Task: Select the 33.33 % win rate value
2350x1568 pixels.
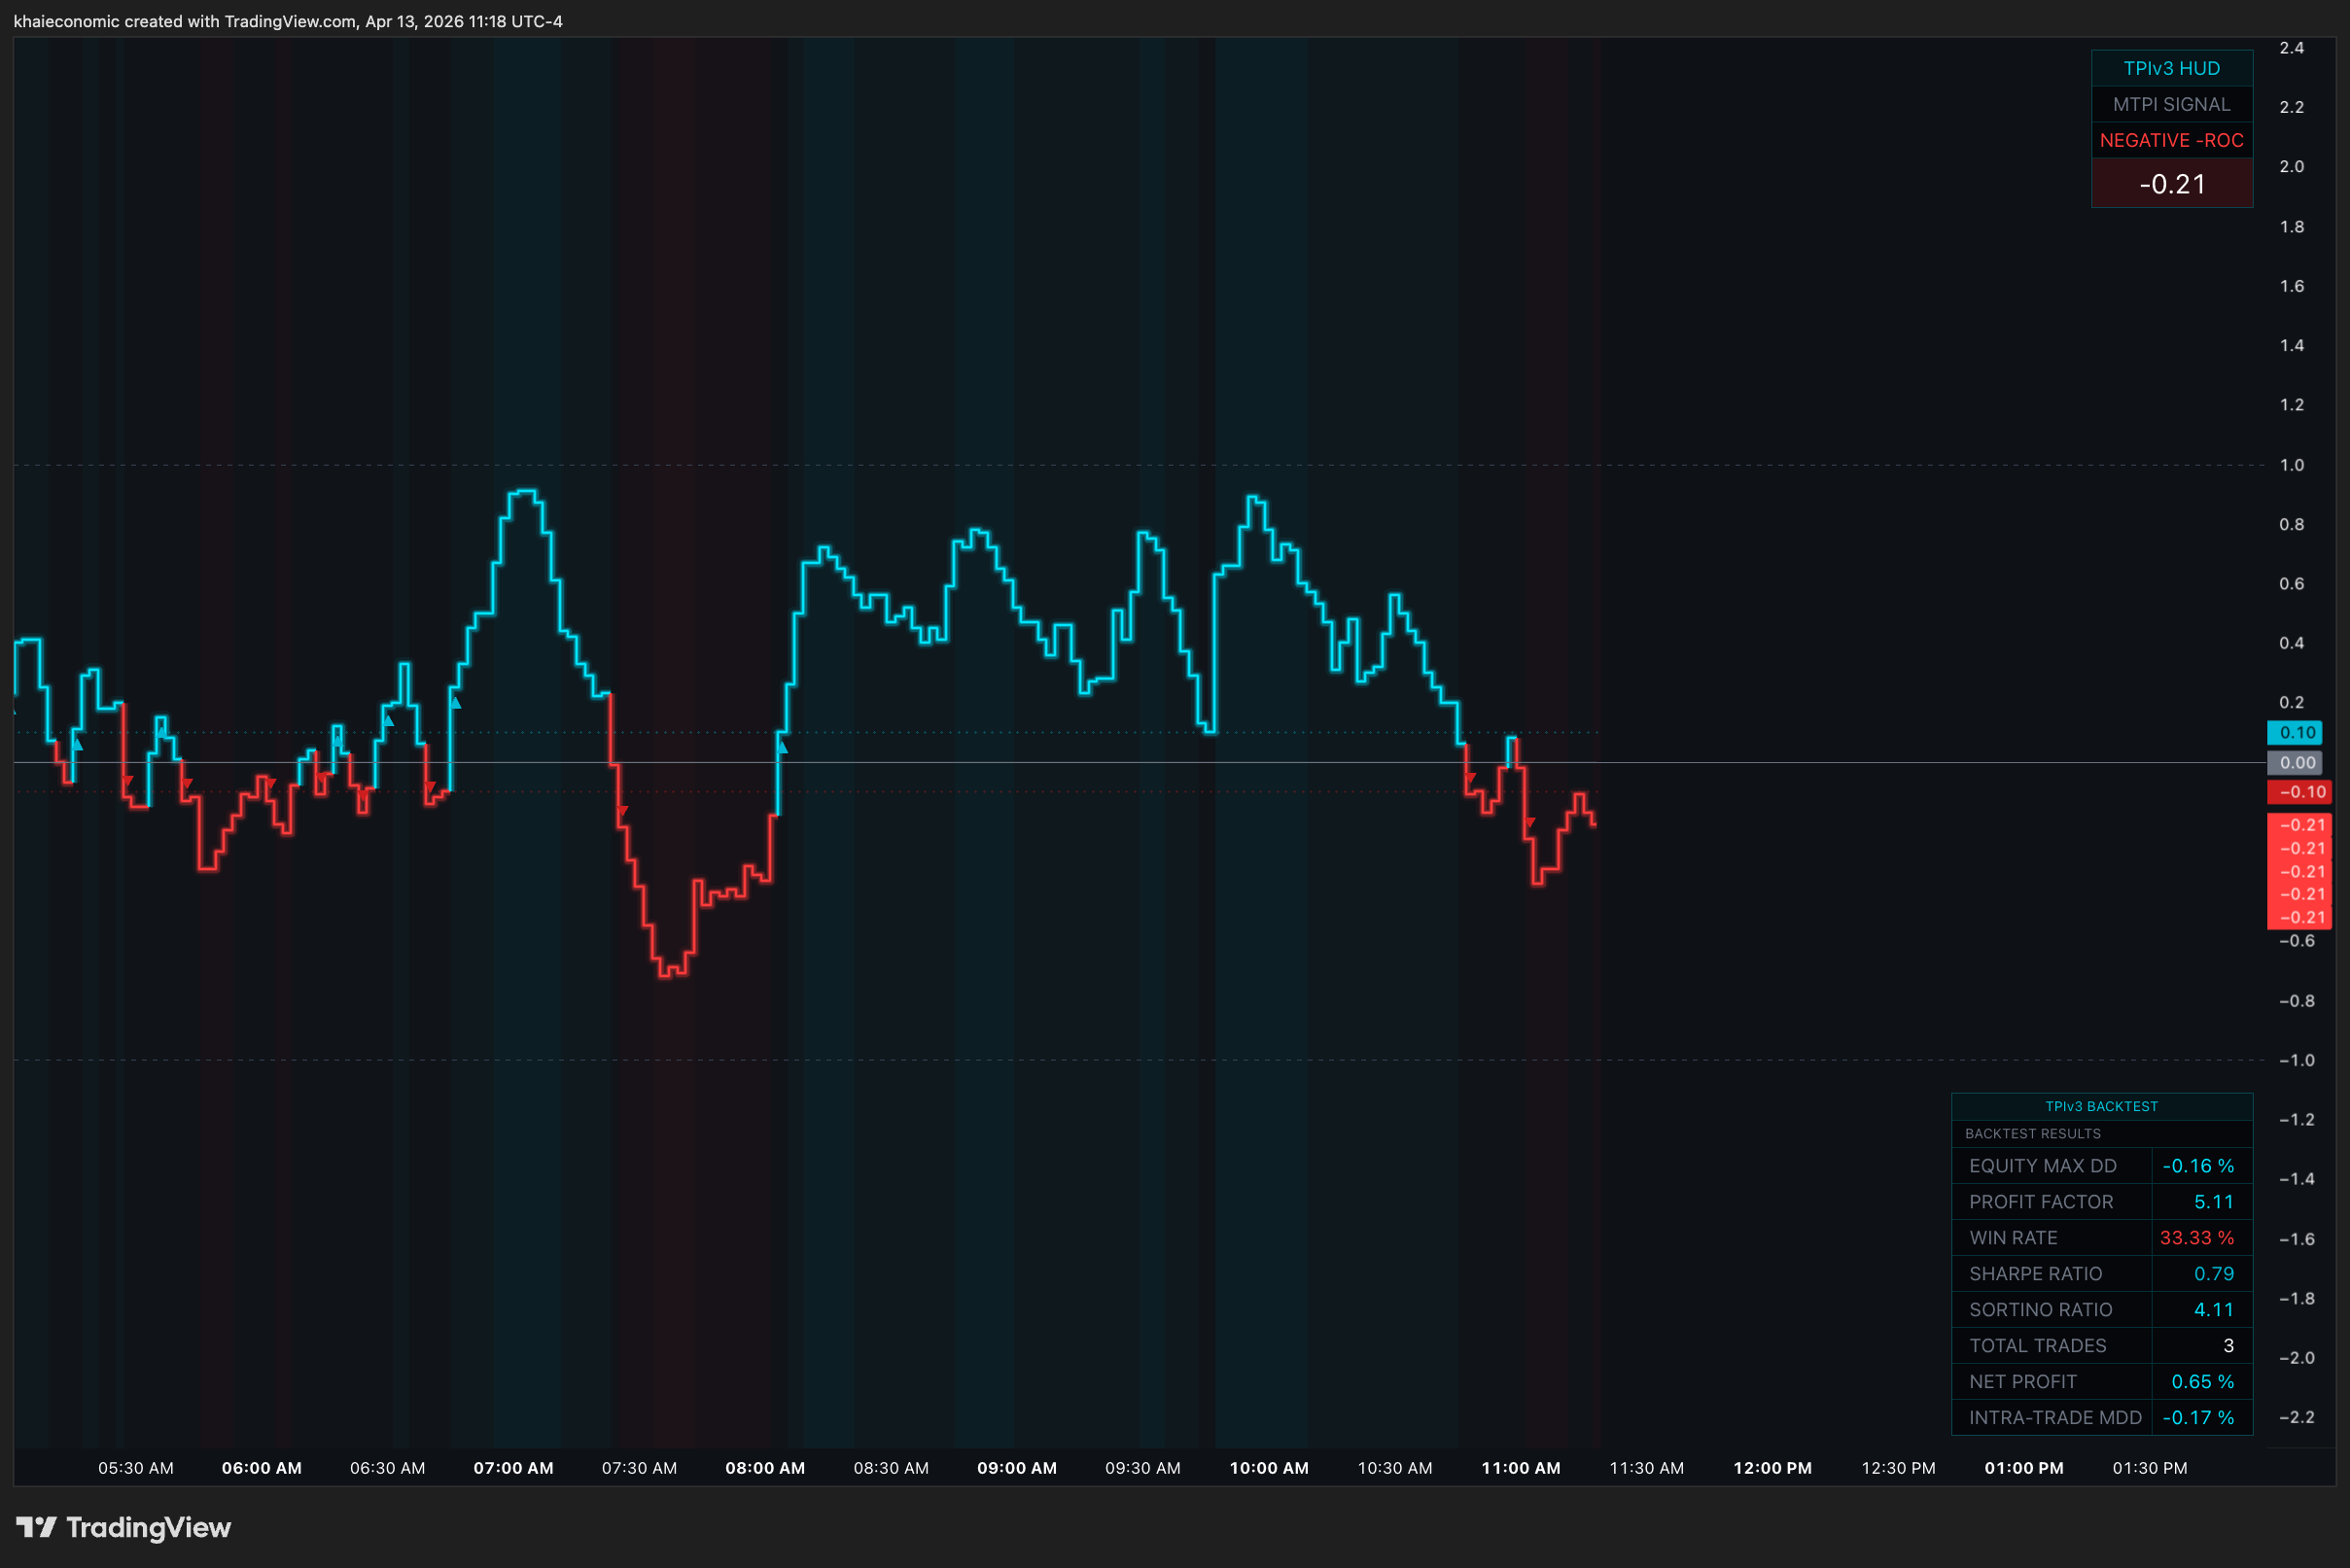Action: click(x=2196, y=1238)
